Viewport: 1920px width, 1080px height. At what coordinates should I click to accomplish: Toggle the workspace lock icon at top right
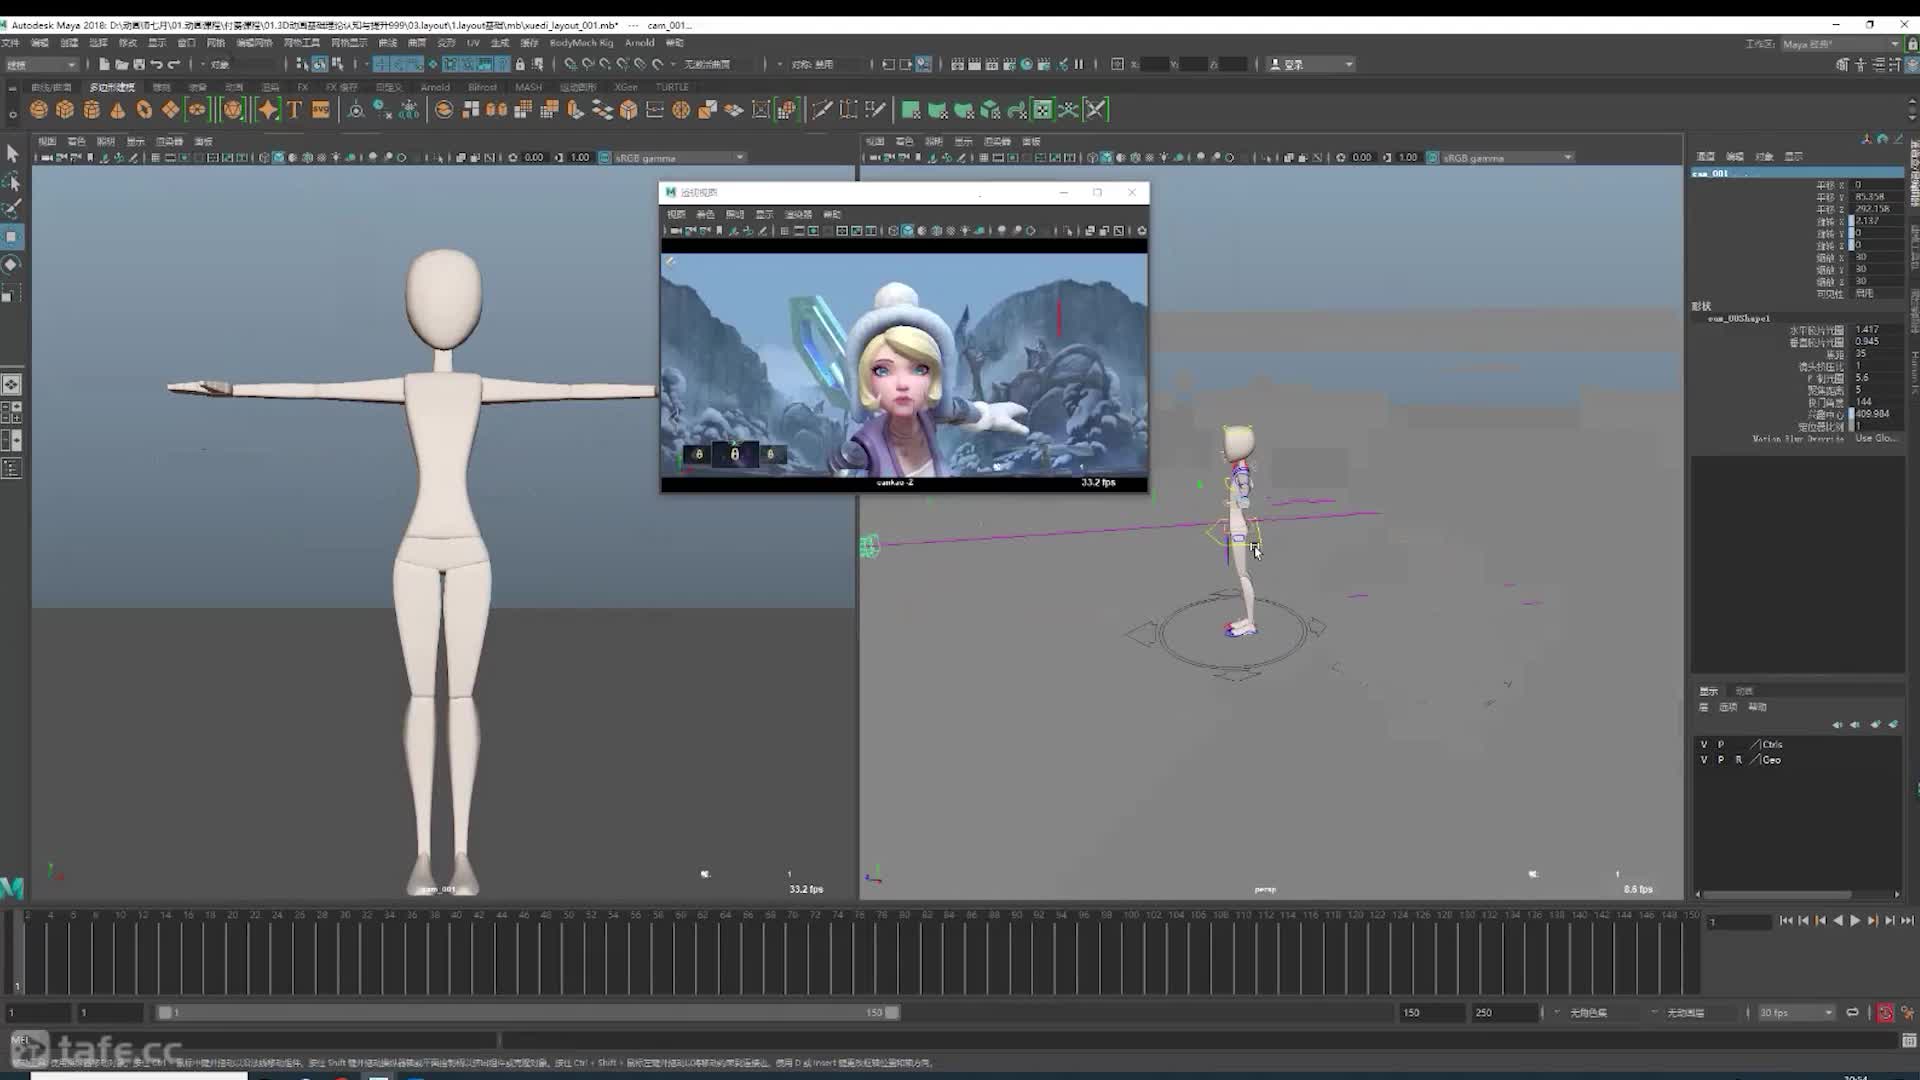[x=1912, y=44]
